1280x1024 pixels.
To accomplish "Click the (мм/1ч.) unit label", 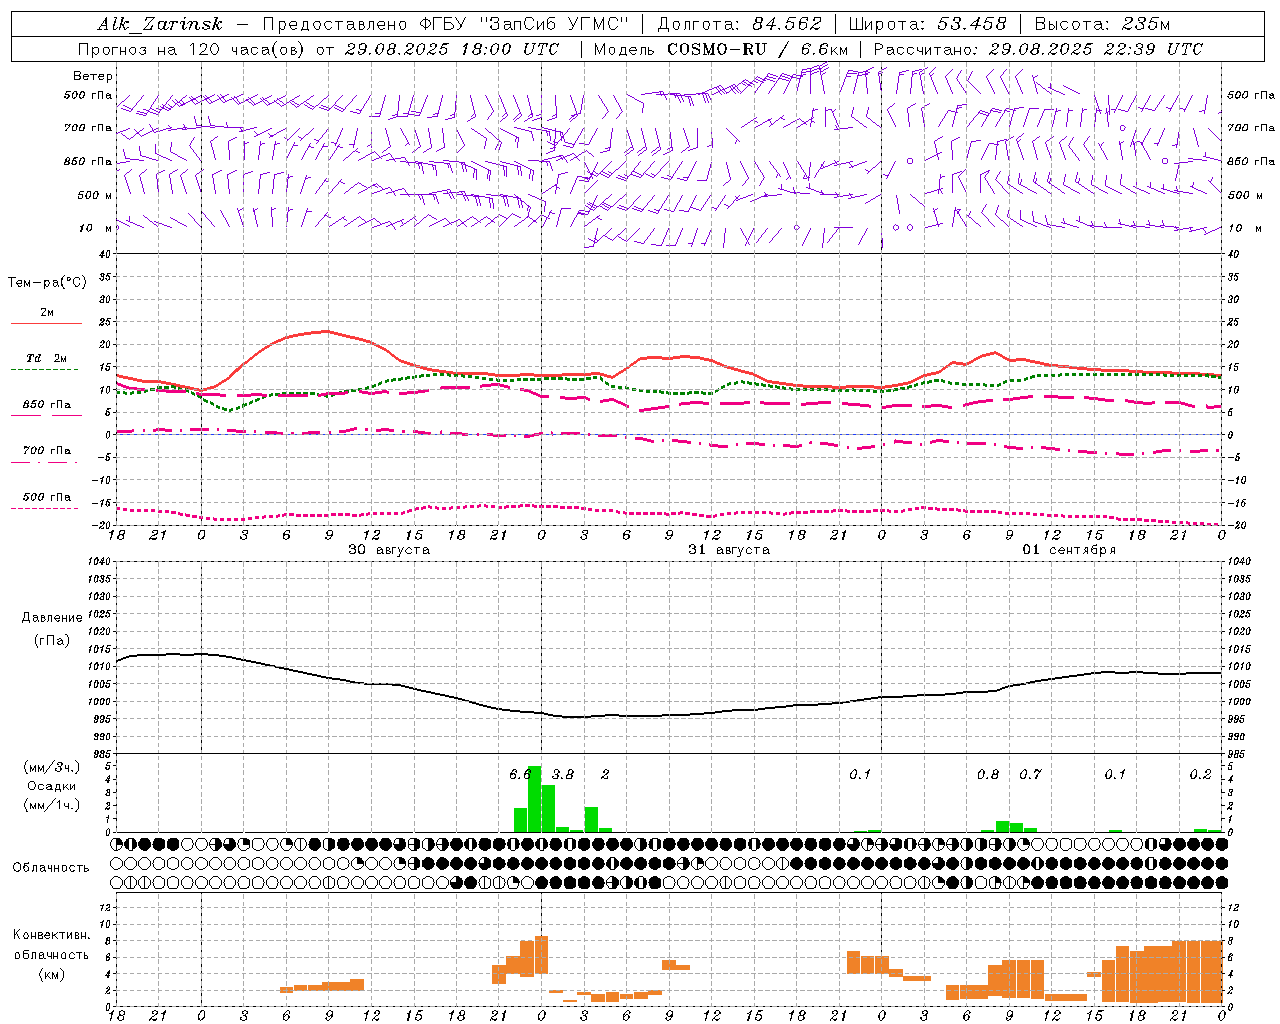I will 52,805.
